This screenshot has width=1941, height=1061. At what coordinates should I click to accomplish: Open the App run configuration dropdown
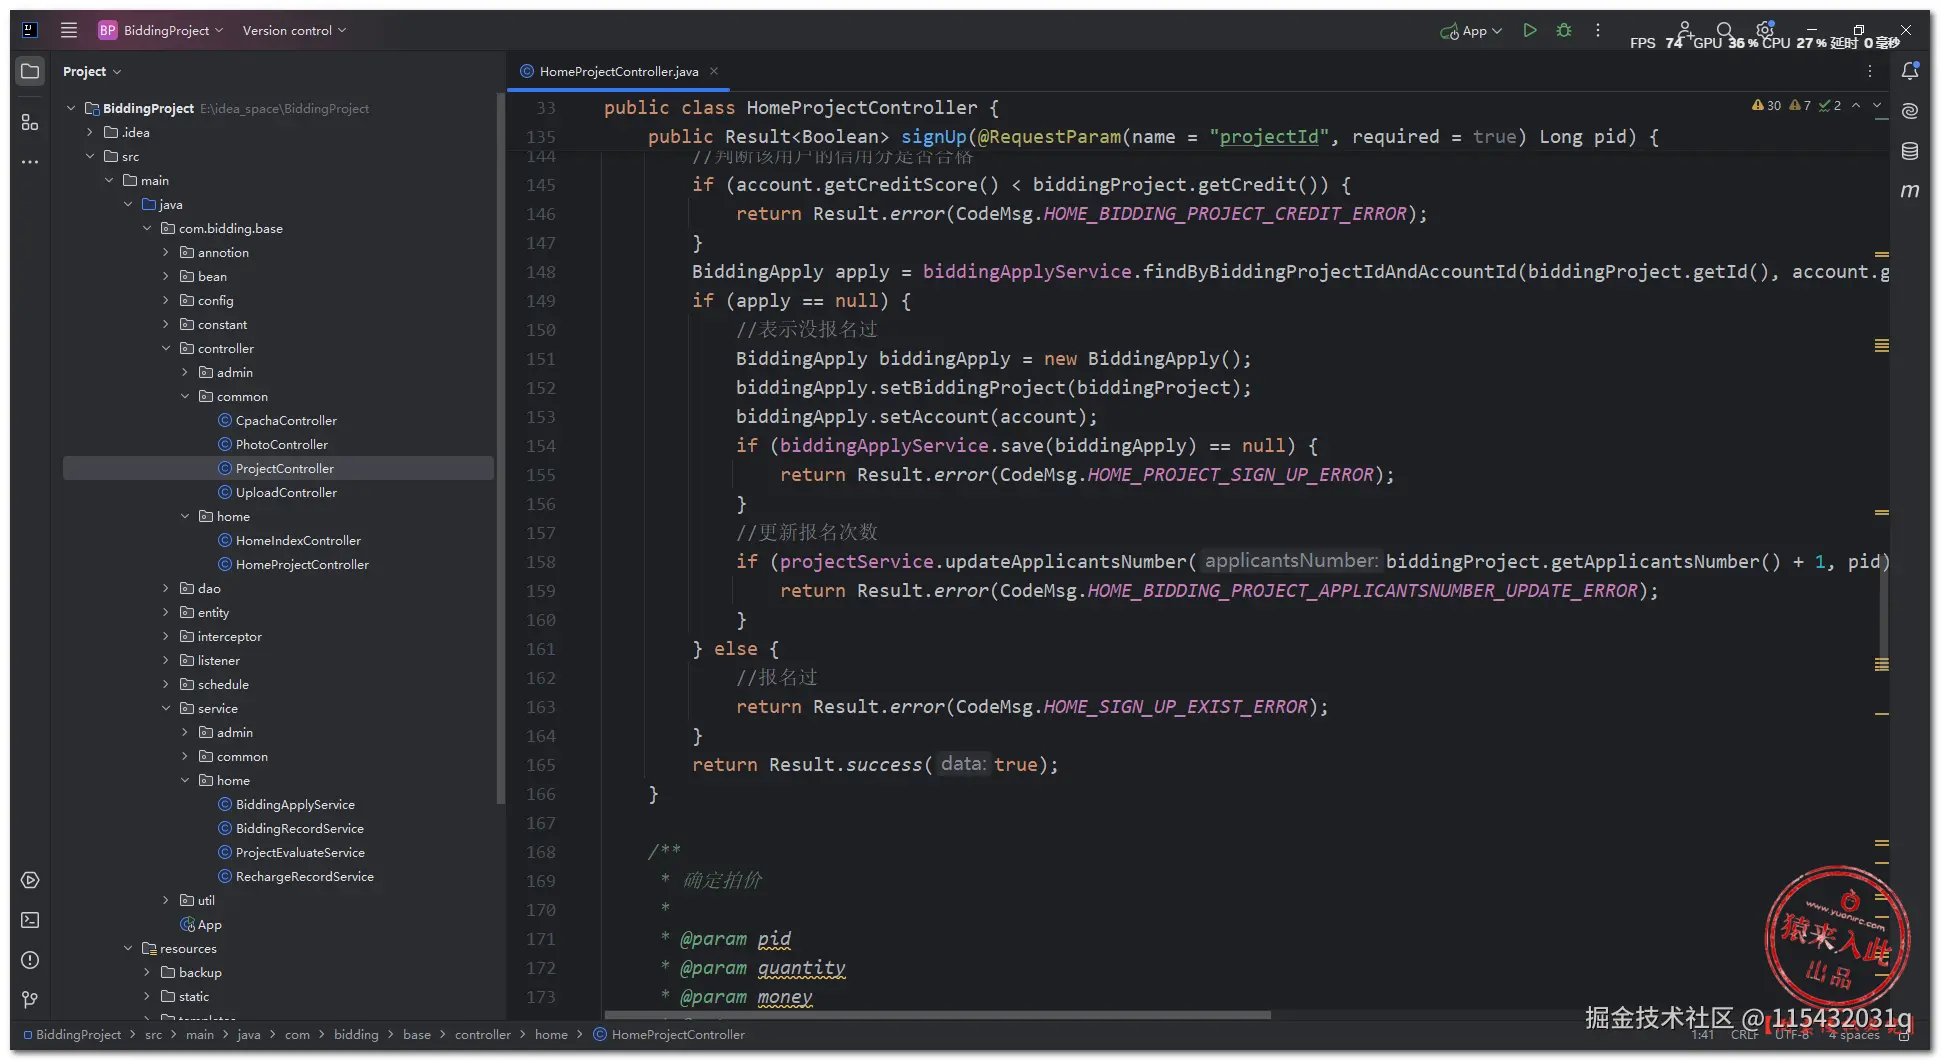coord(1471,31)
